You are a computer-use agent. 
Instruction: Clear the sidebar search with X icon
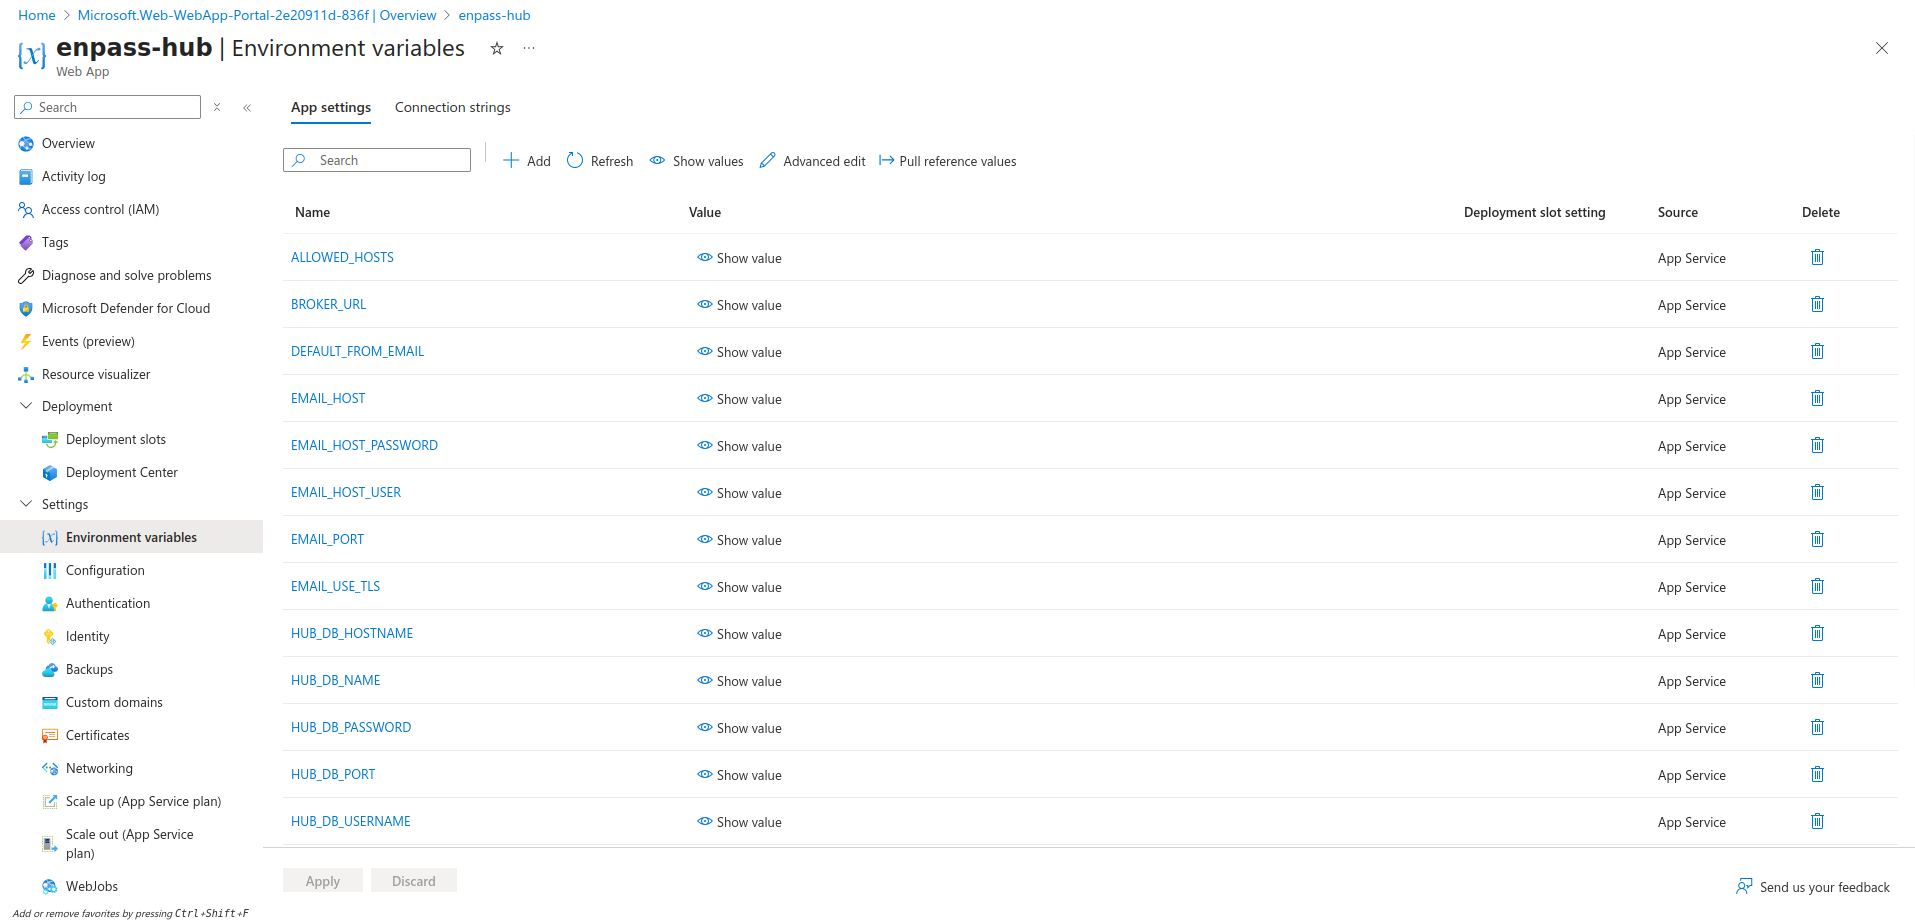217,107
